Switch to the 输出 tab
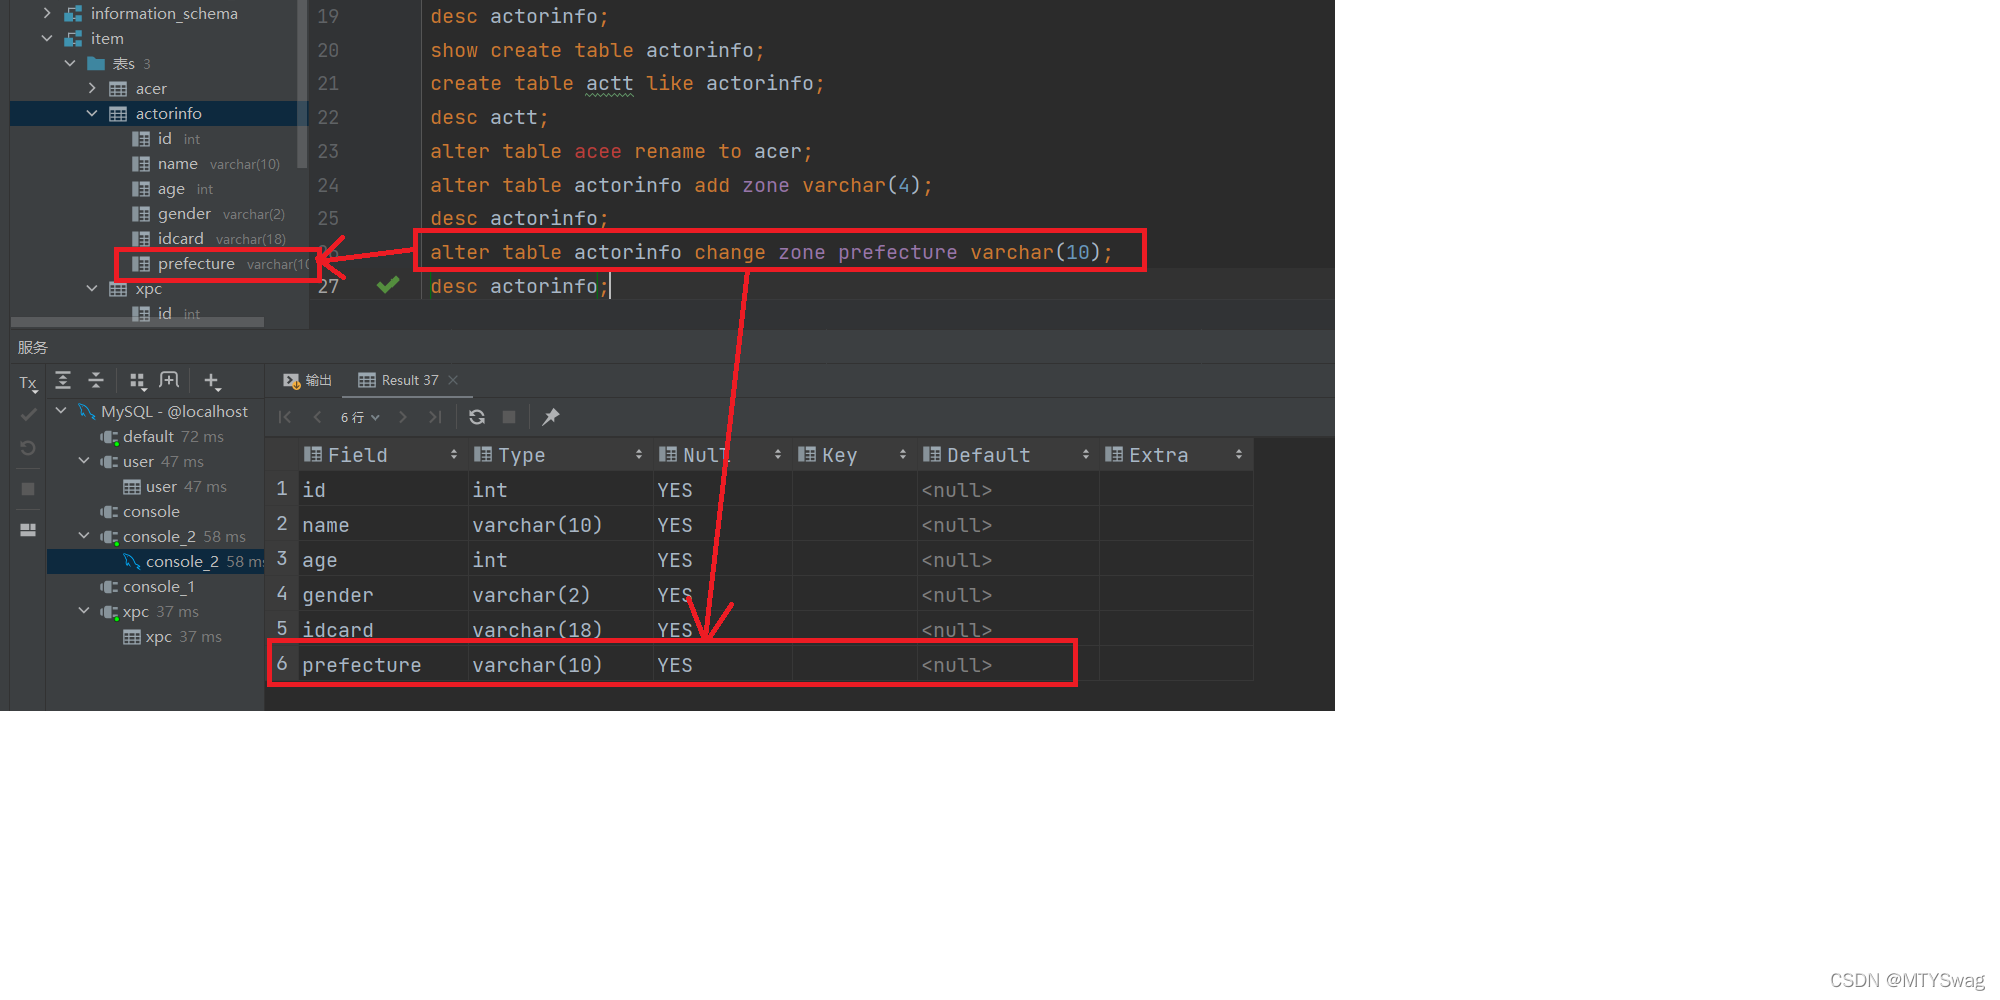Viewport: 2000px width, 1000px height. tap(307, 380)
